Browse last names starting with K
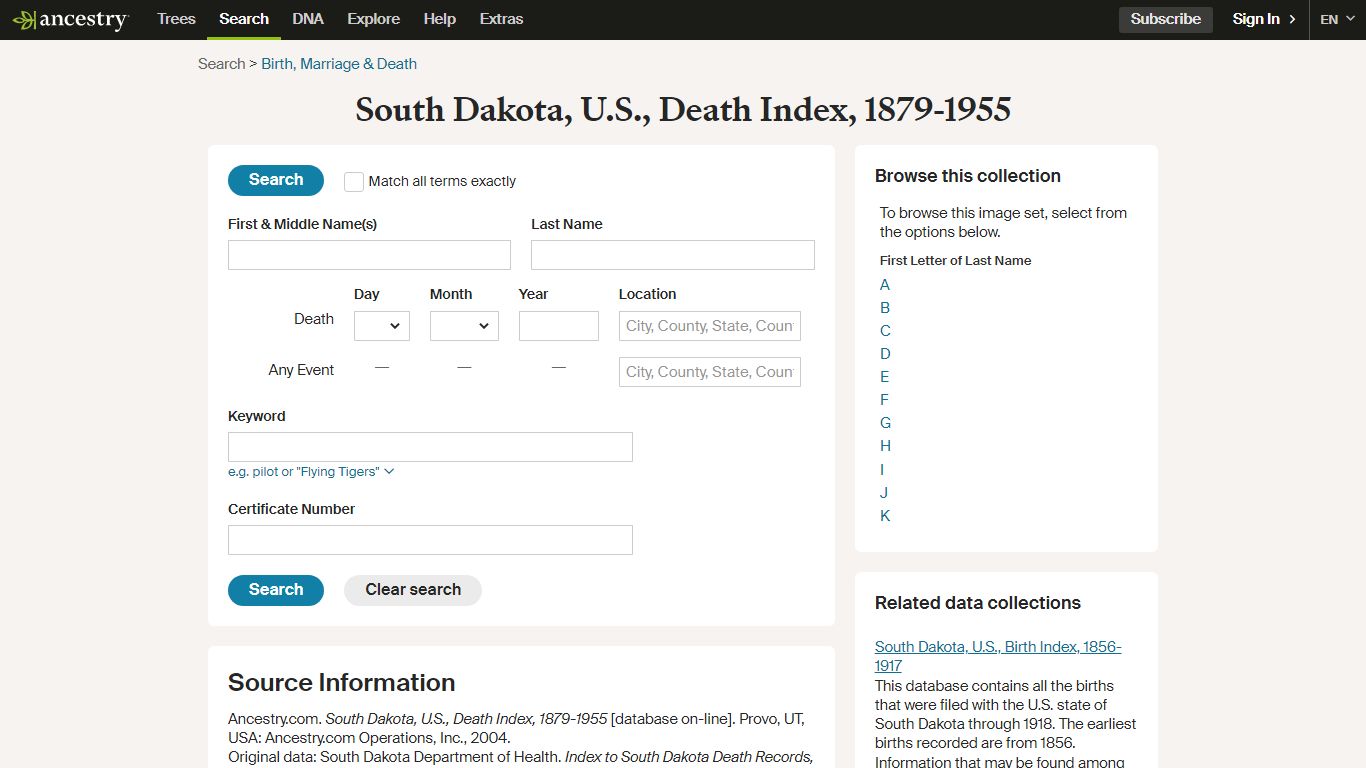The width and height of the screenshot is (1366, 768). tap(885, 516)
